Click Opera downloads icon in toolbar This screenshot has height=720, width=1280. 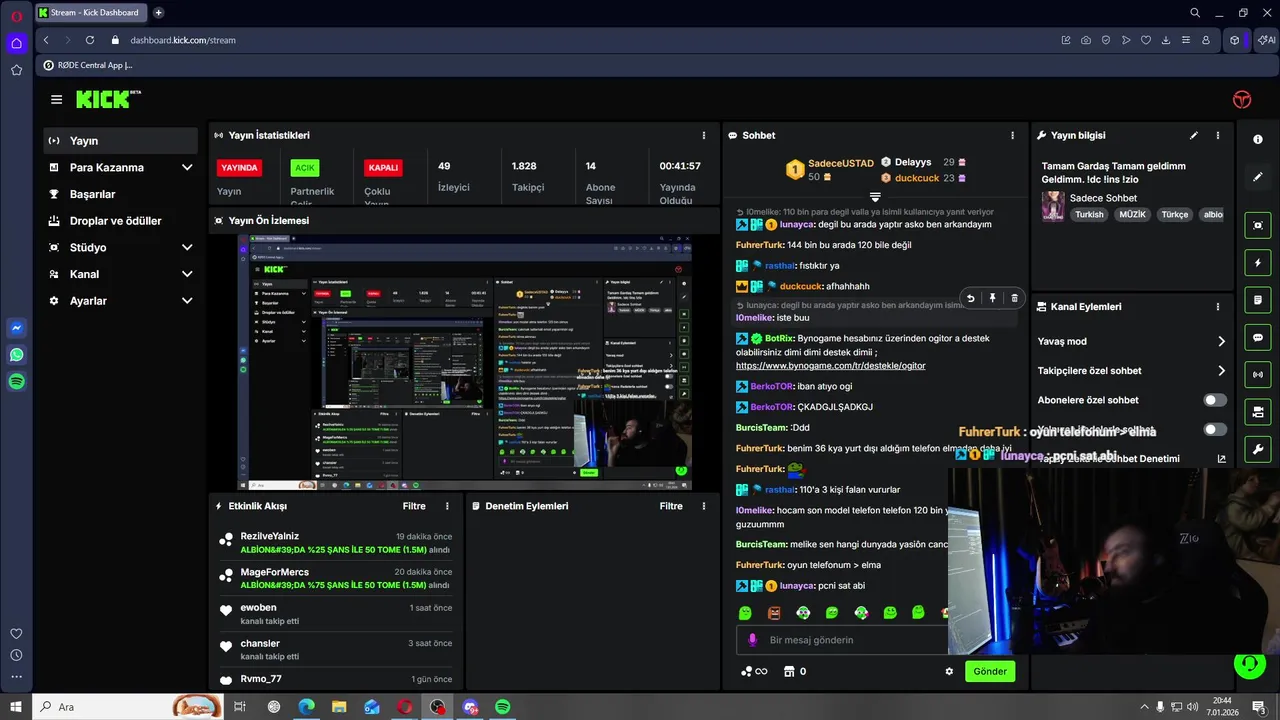1165,40
